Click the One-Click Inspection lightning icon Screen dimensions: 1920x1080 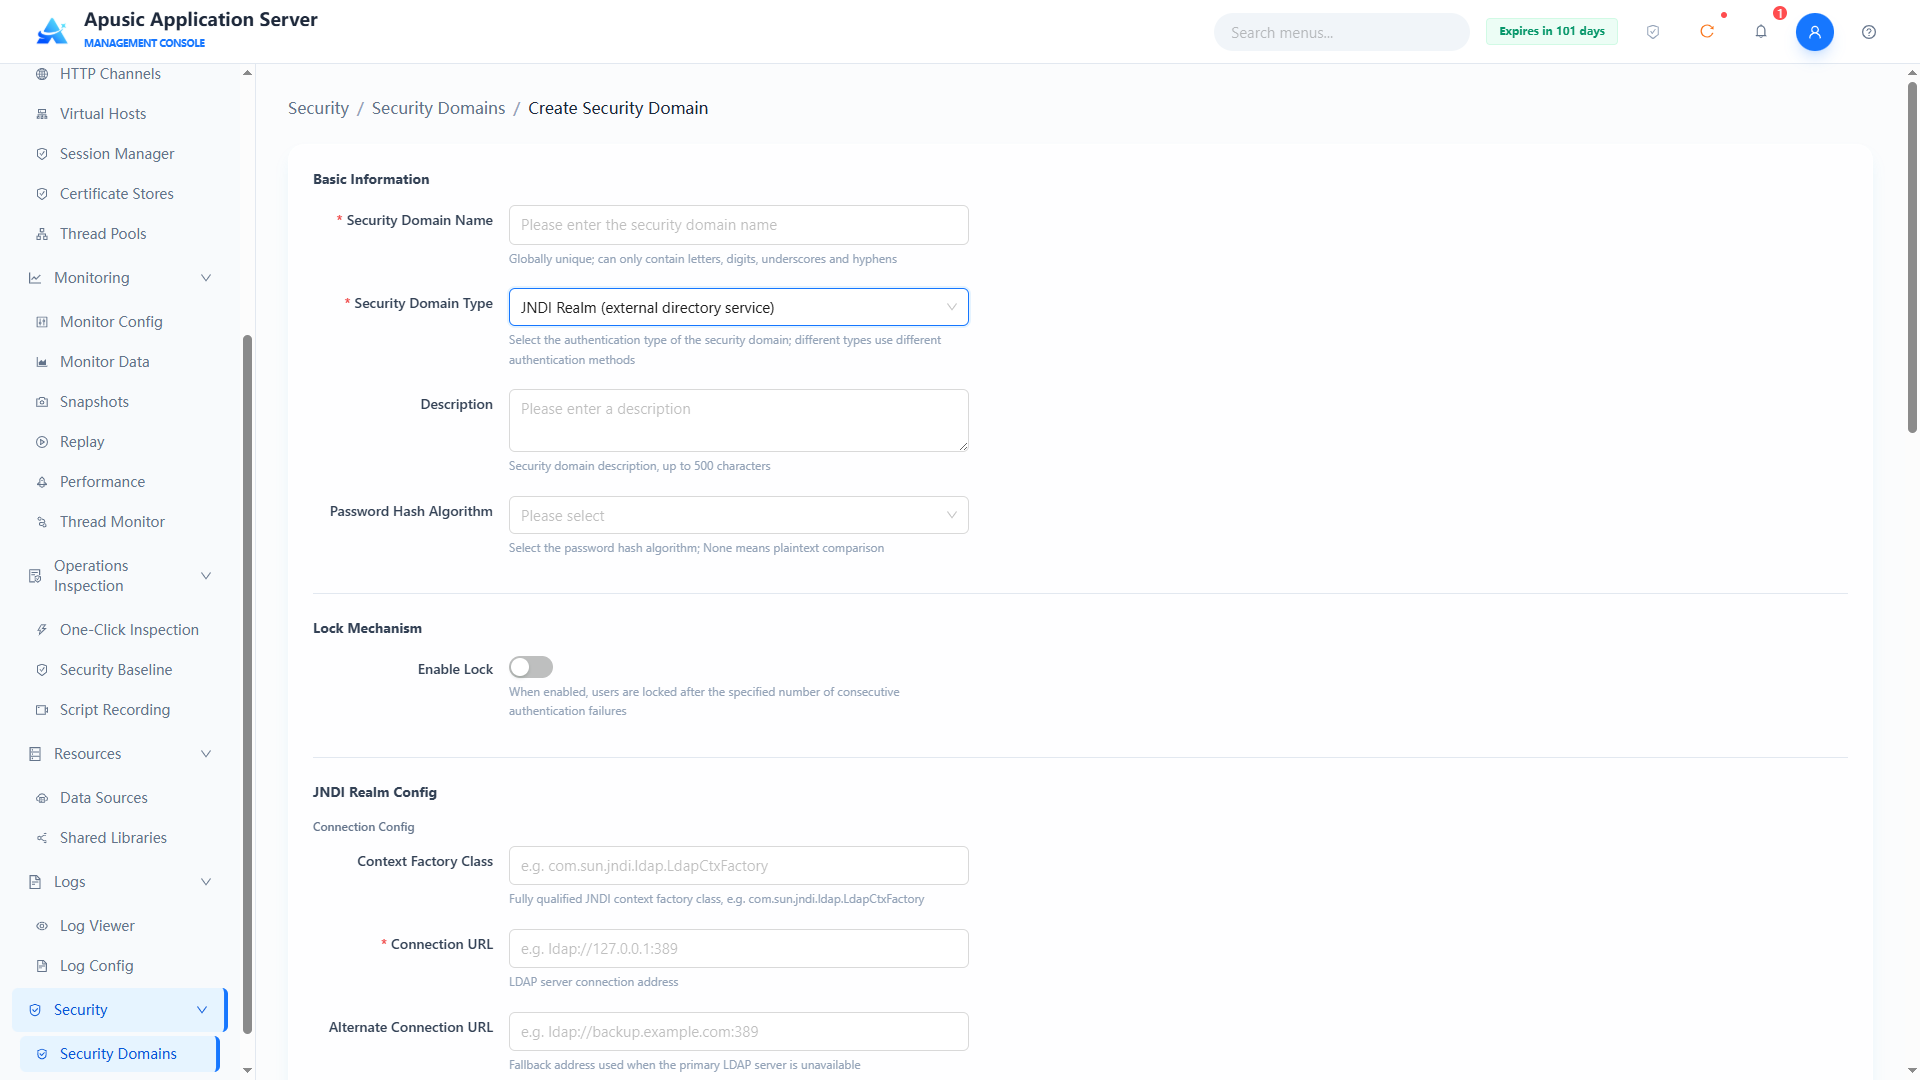coord(42,630)
